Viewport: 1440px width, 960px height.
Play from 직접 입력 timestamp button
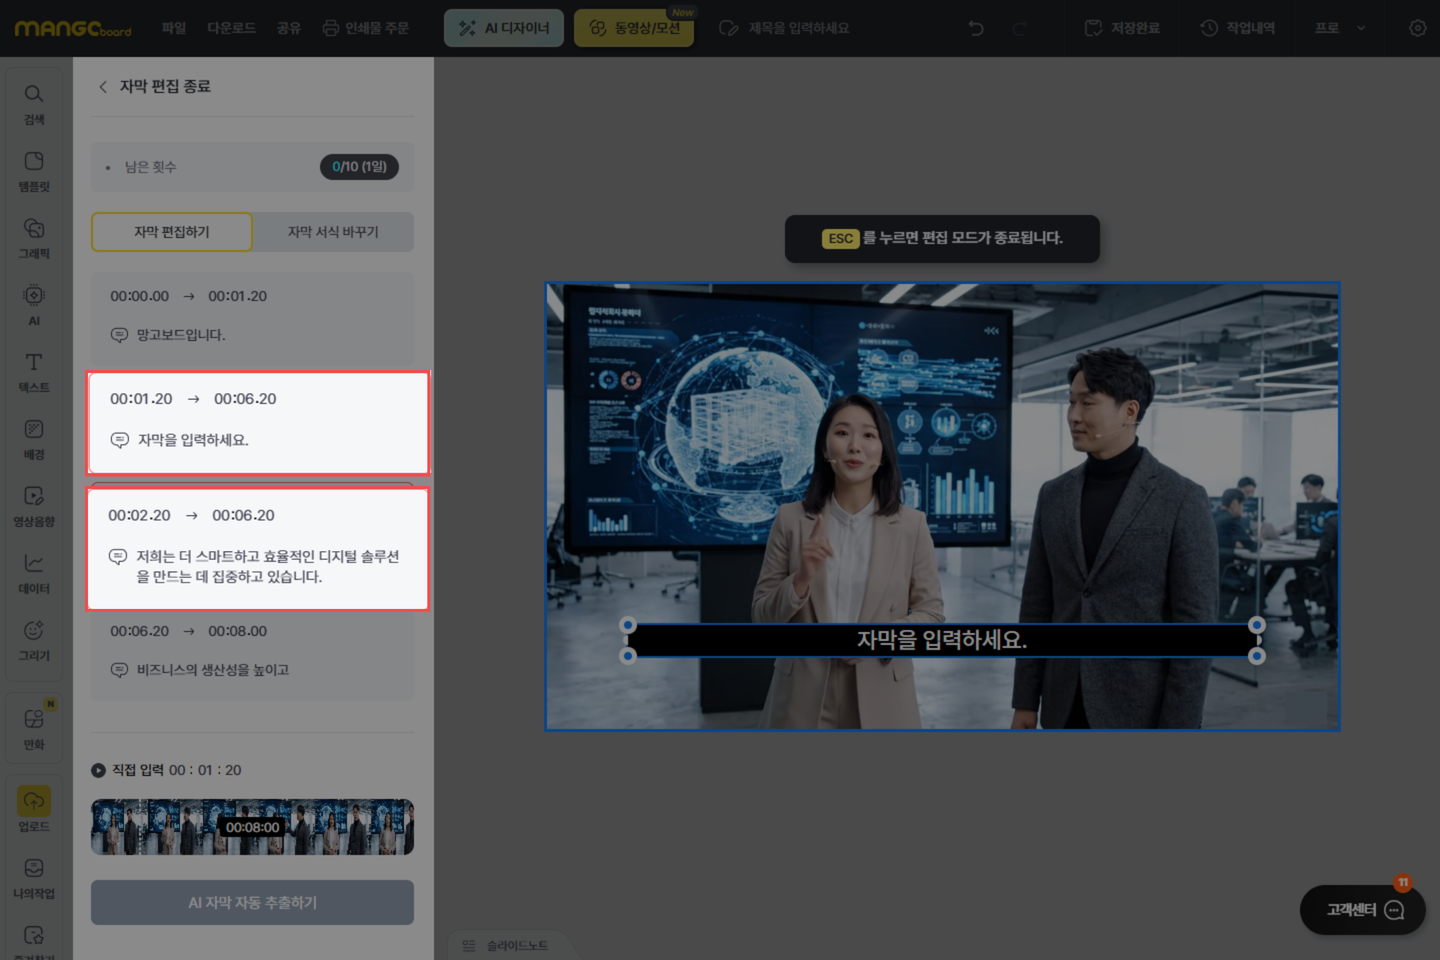point(98,770)
